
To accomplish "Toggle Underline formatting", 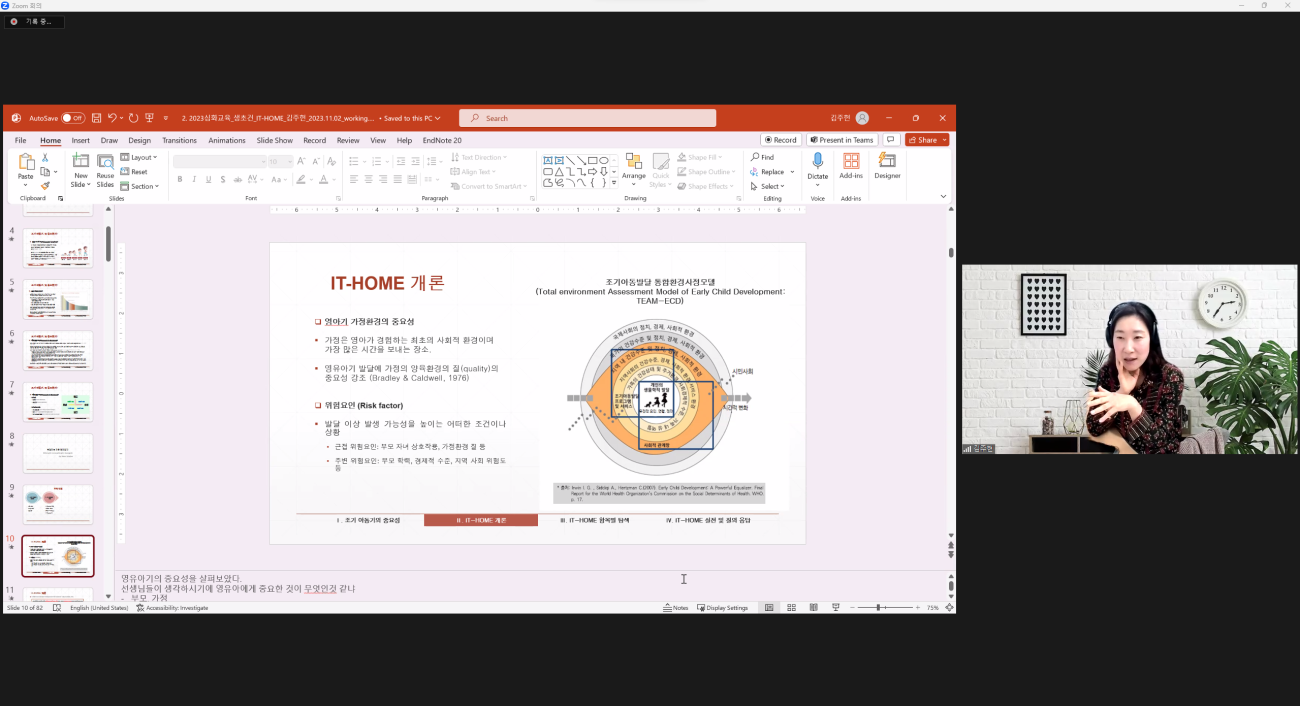I will (208, 179).
